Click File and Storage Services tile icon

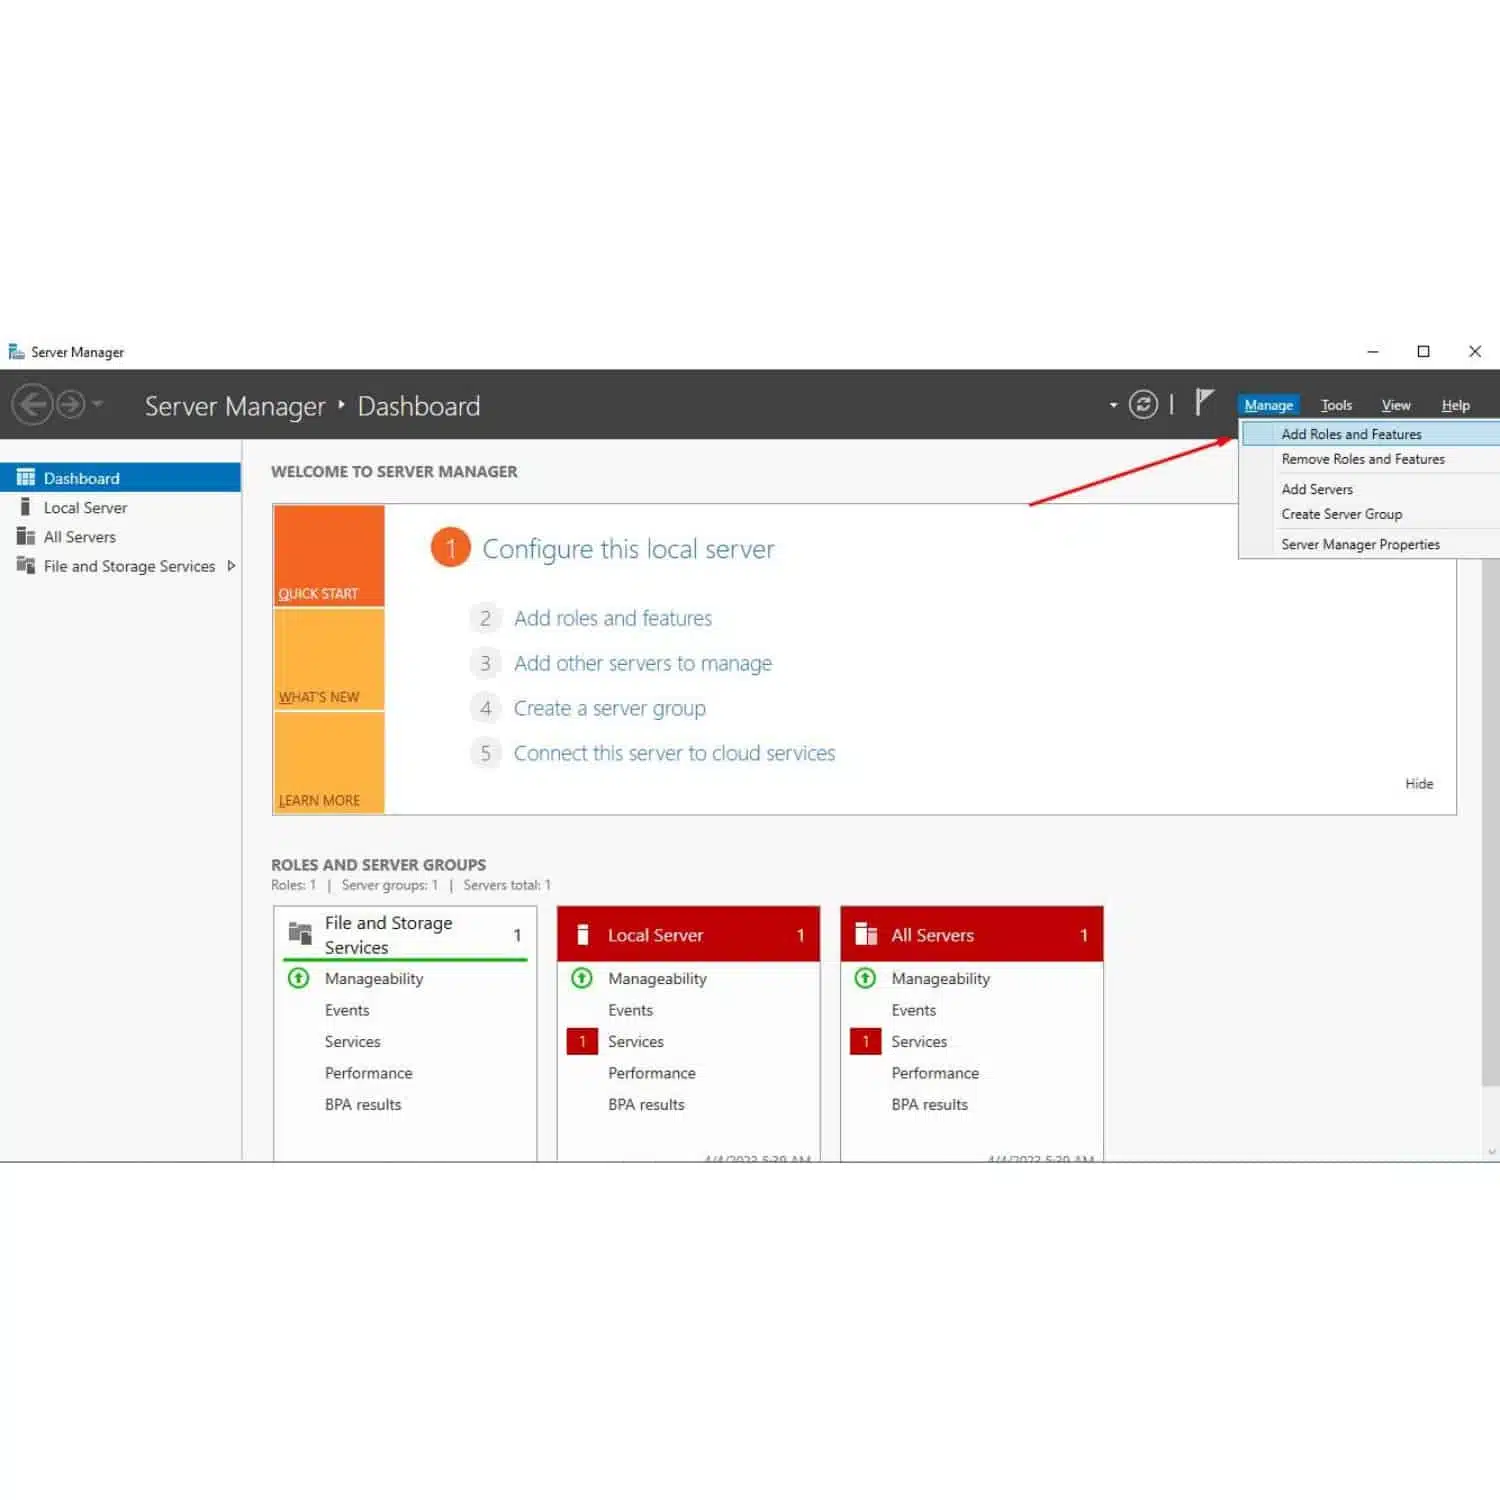(300, 934)
